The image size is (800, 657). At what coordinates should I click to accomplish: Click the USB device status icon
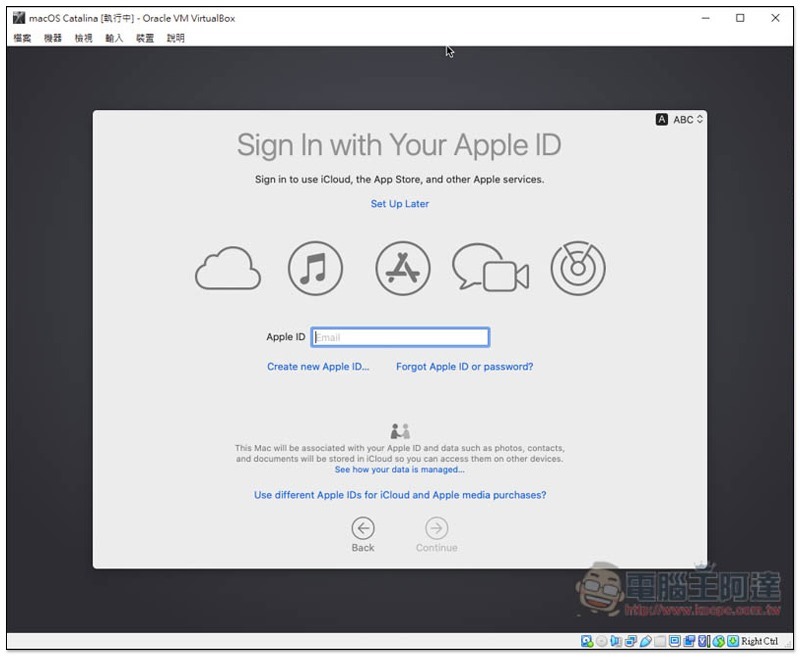[645, 641]
